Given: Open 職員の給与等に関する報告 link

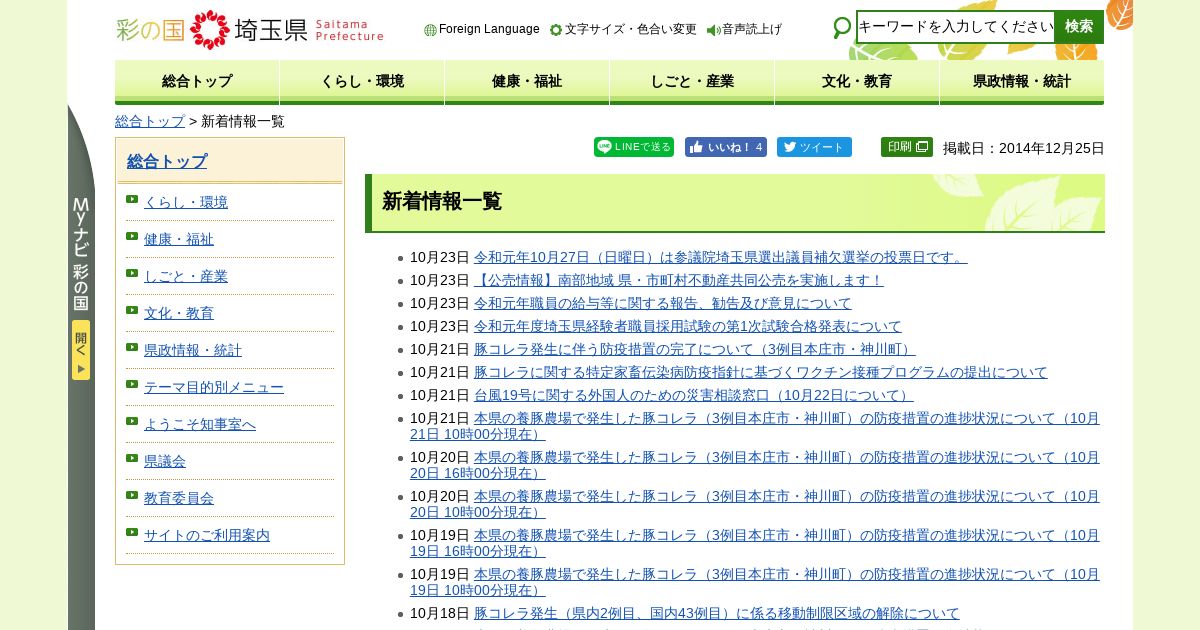Looking at the screenshot, I should point(663,303).
